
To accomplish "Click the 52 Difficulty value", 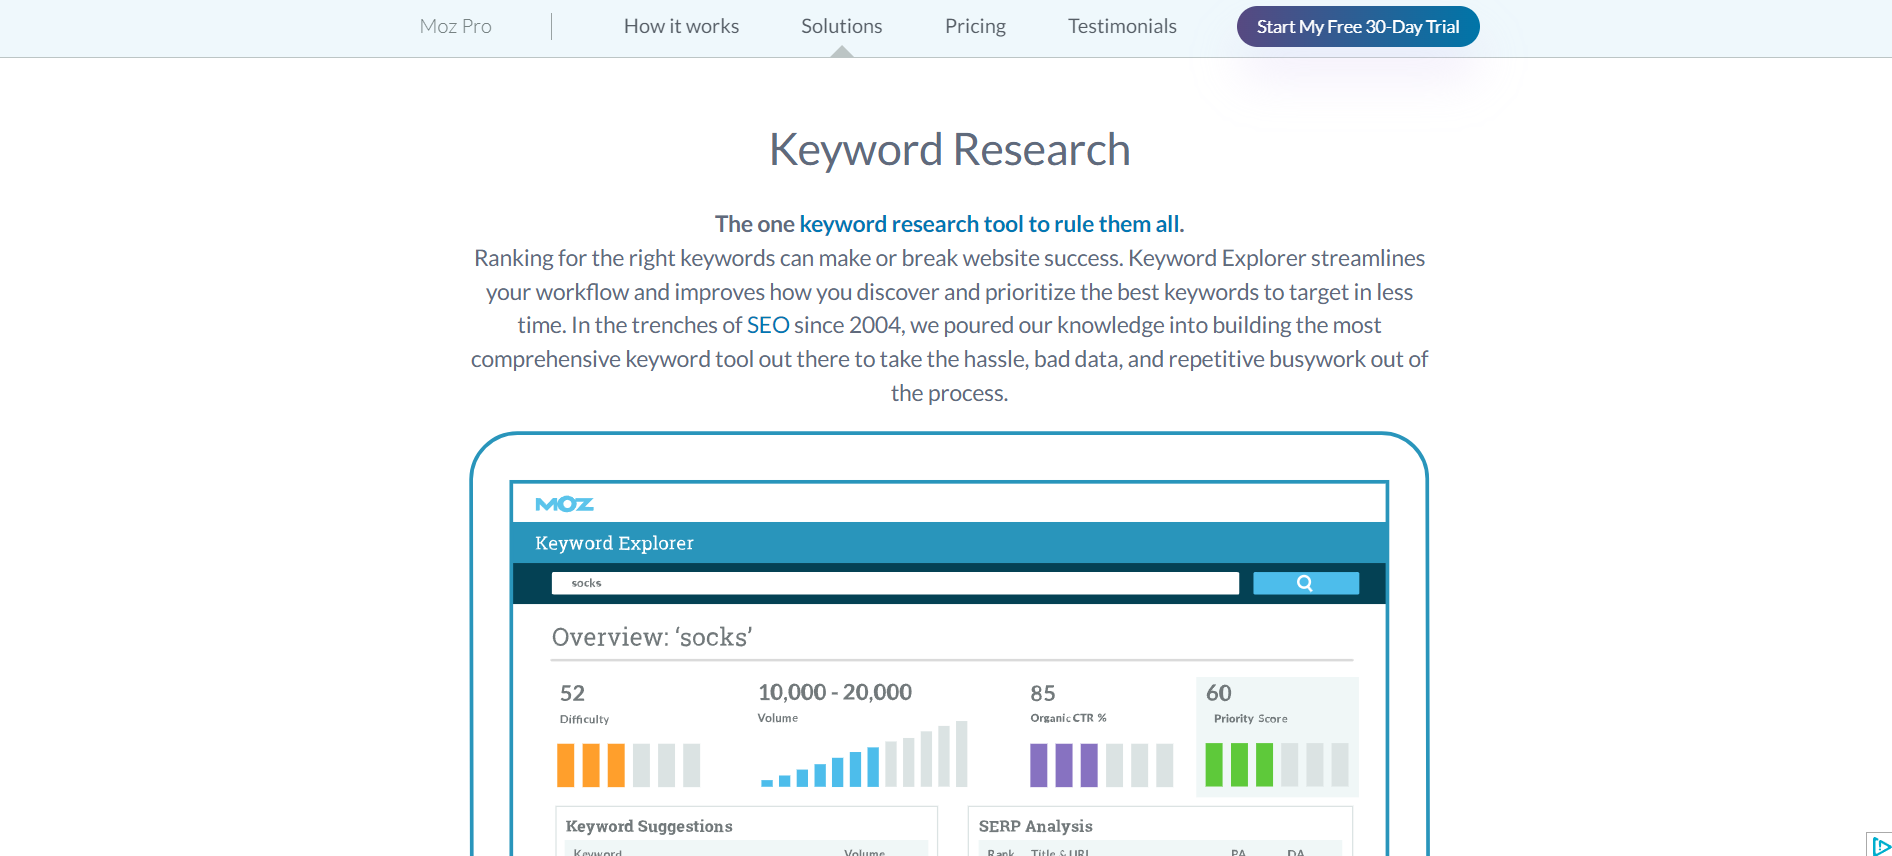I will pyautogui.click(x=572, y=693).
